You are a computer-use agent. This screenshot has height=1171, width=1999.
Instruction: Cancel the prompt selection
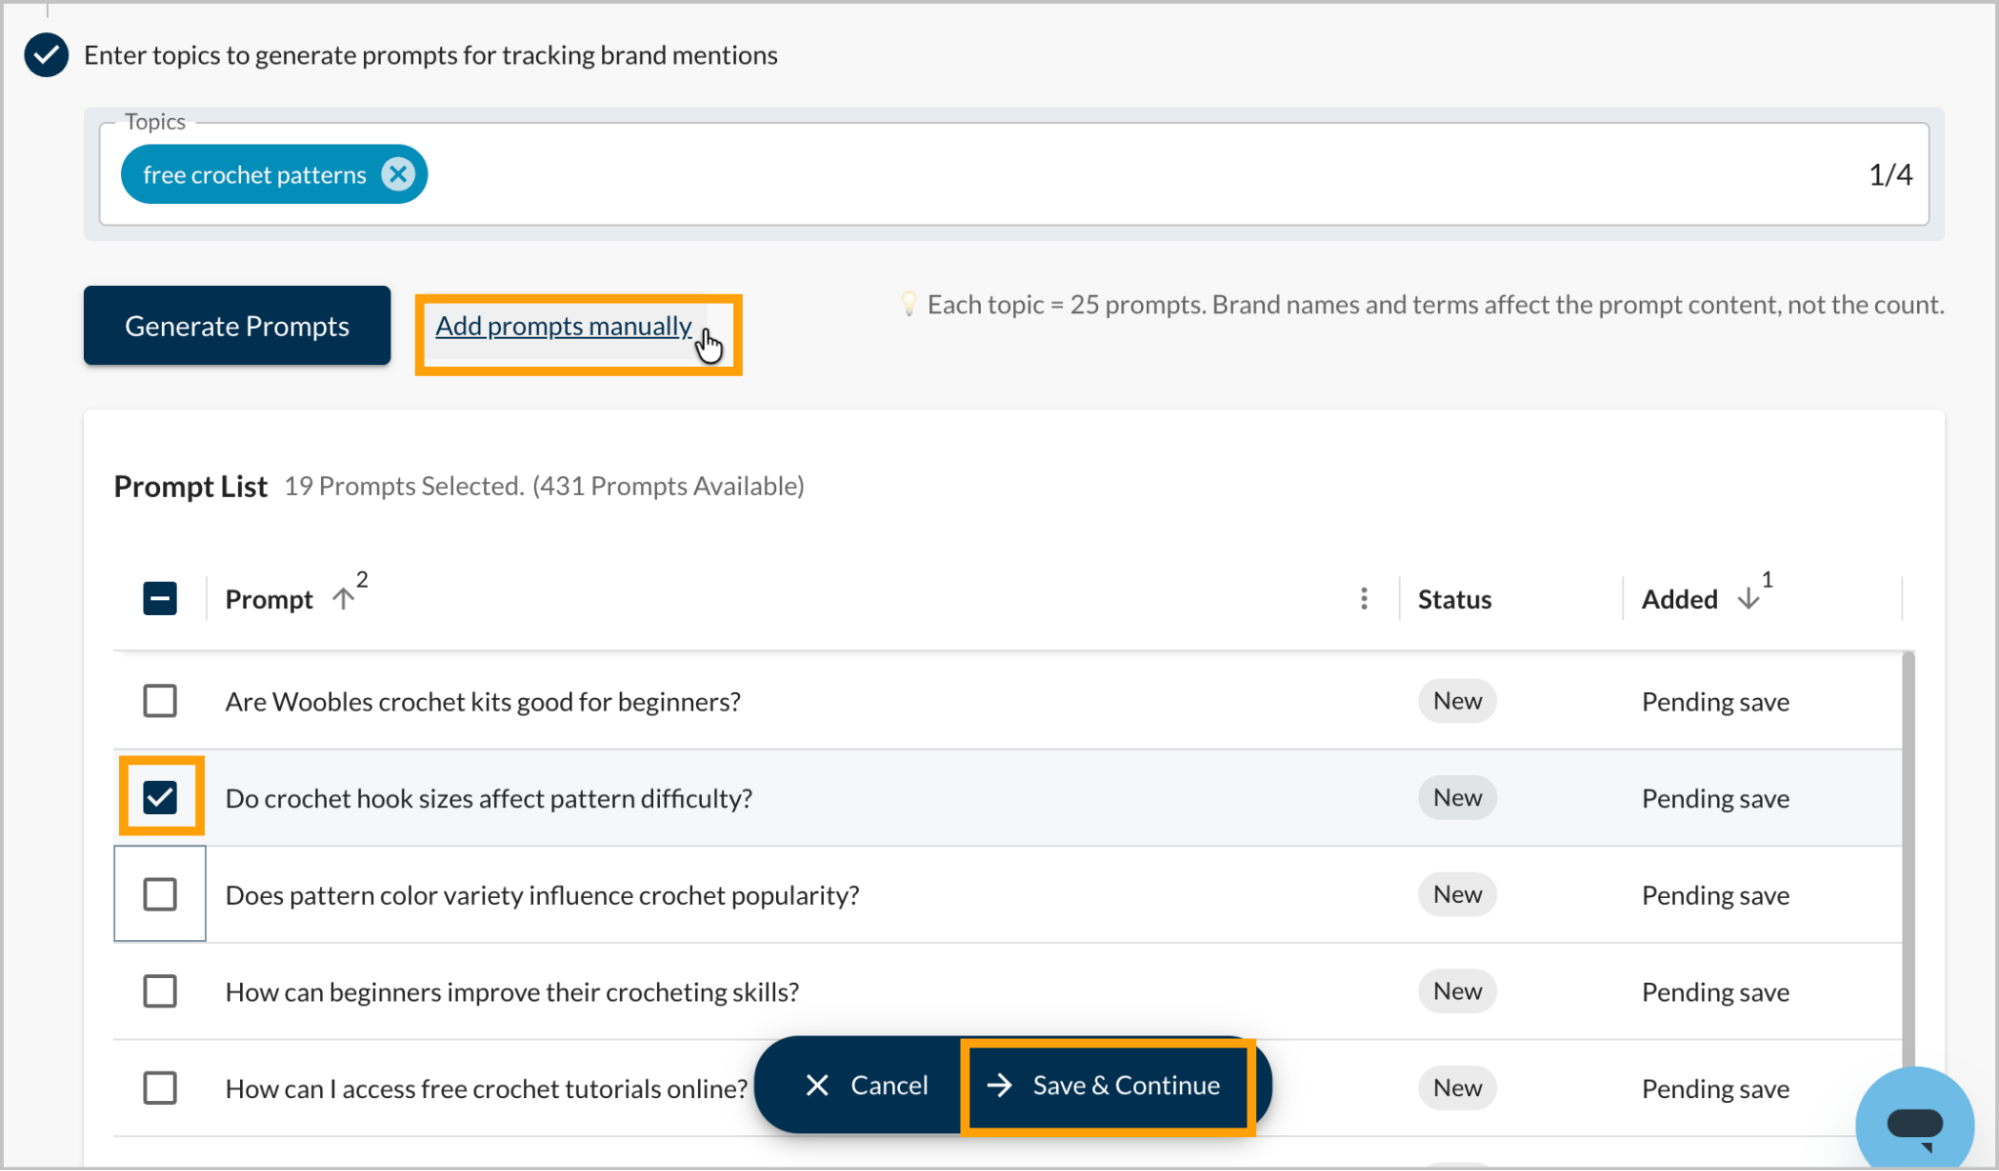pyautogui.click(x=866, y=1086)
